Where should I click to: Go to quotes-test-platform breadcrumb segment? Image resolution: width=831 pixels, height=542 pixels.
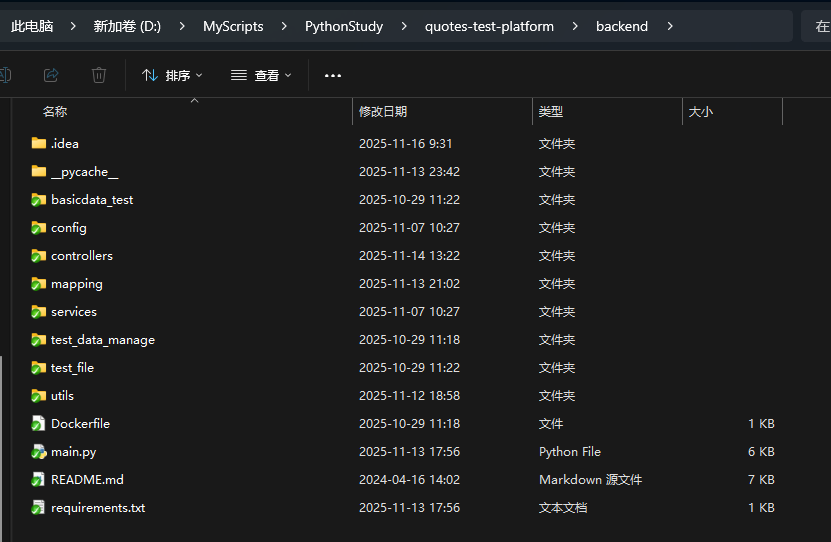[489, 26]
